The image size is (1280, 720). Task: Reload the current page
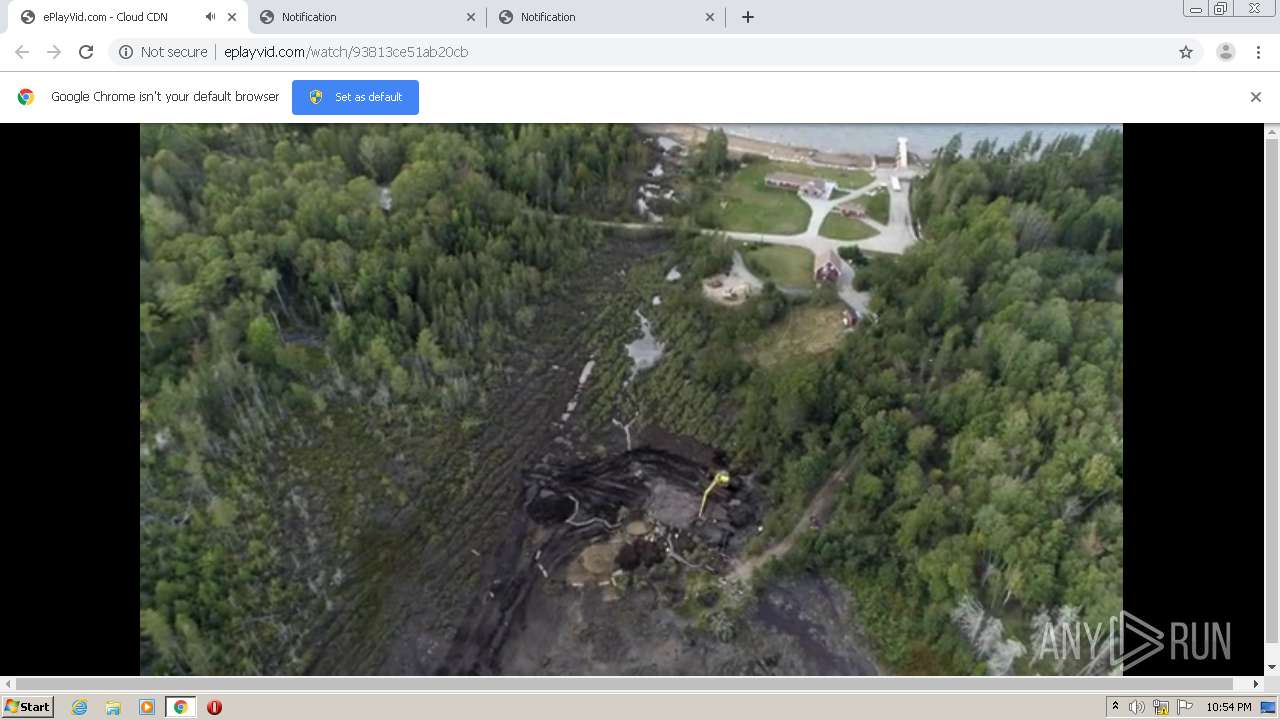tap(86, 52)
